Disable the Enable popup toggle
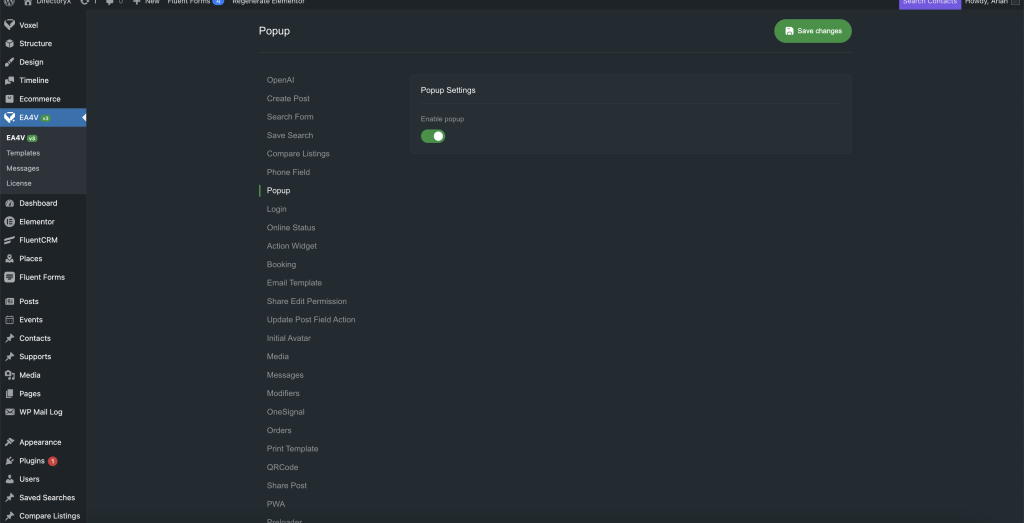The height and width of the screenshot is (523, 1024). pyautogui.click(x=432, y=136)
